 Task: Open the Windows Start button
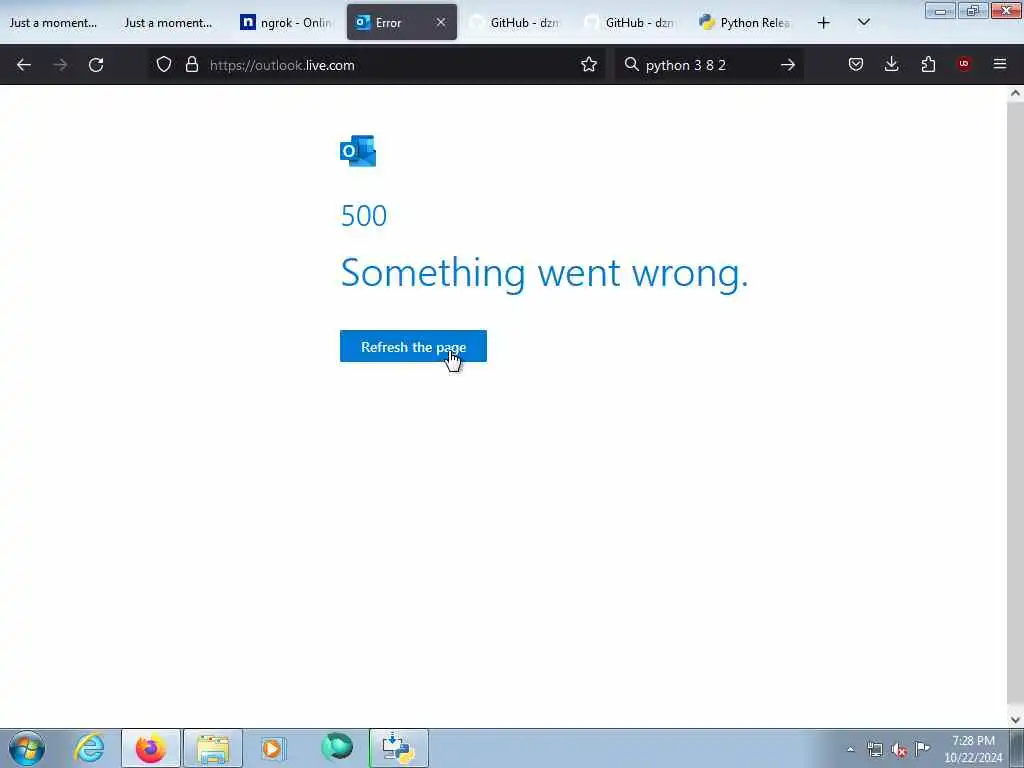pos(27,748)
